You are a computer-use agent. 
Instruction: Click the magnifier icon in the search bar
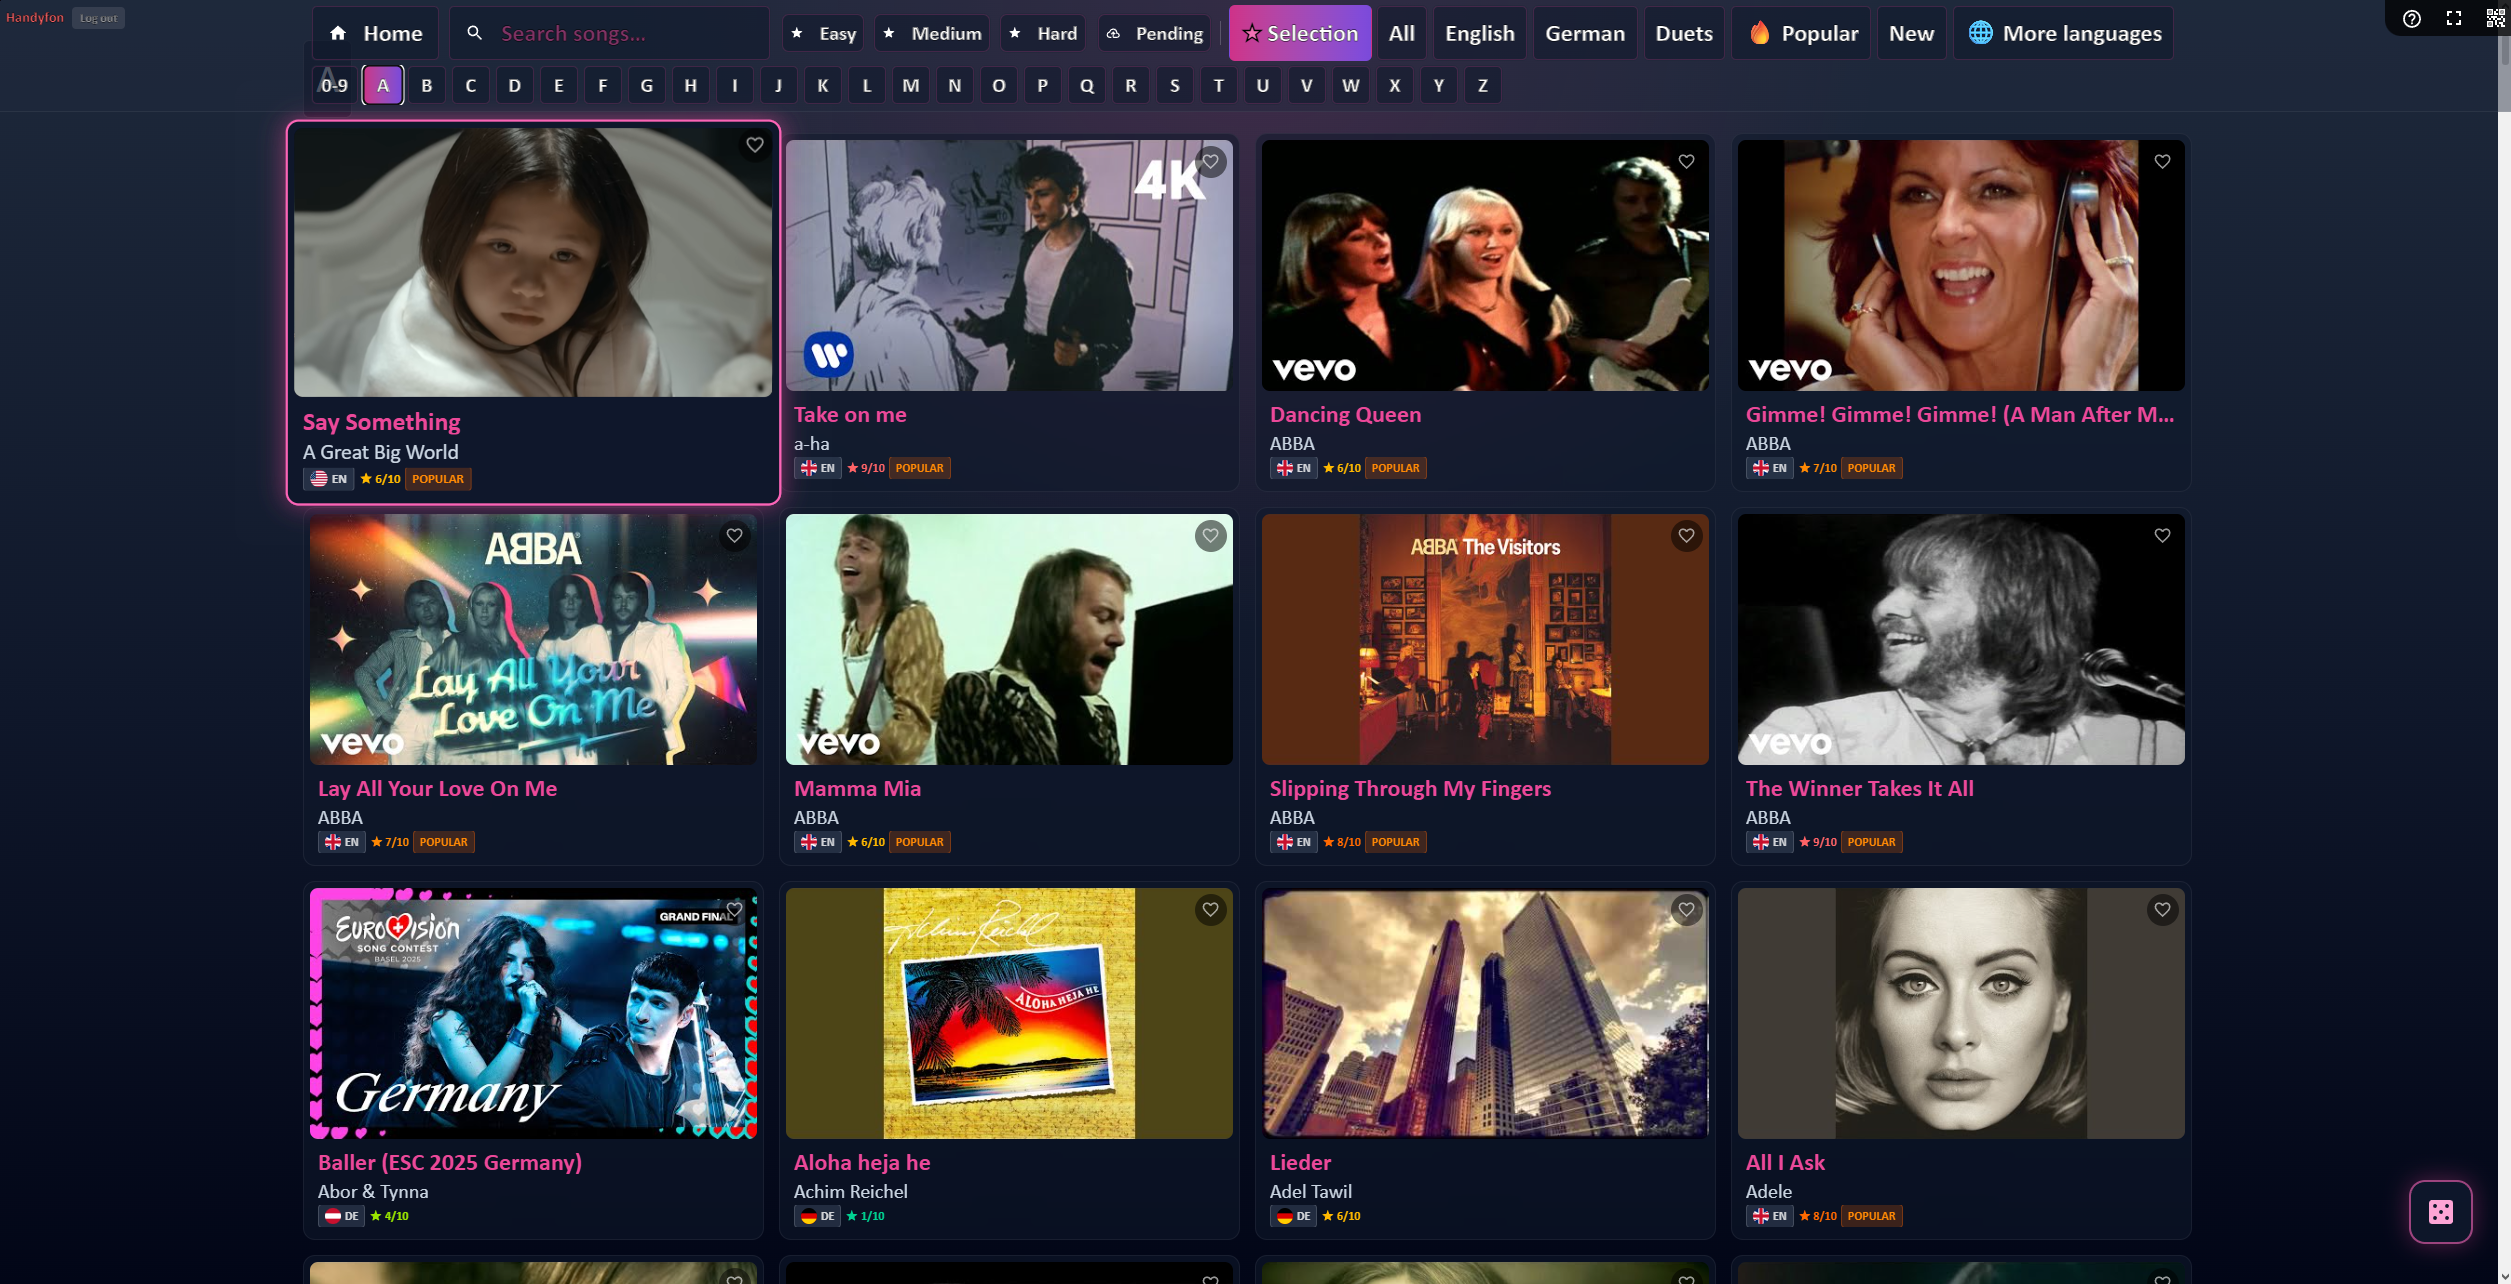click(474, 32)
